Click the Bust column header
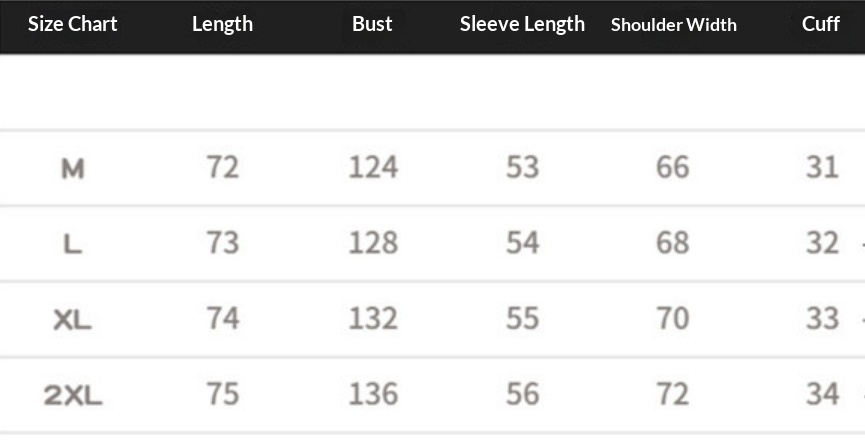 point(372,24)
